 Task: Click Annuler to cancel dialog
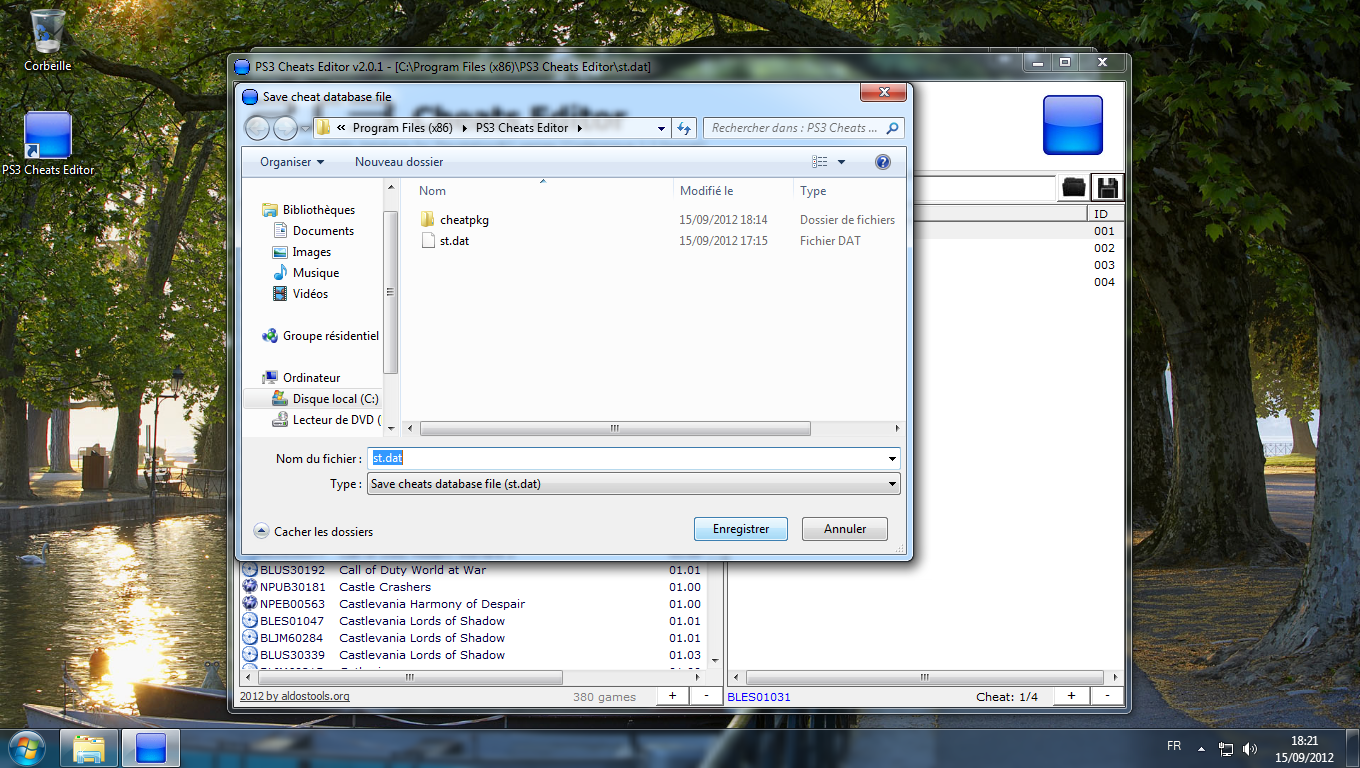[845, 529]
